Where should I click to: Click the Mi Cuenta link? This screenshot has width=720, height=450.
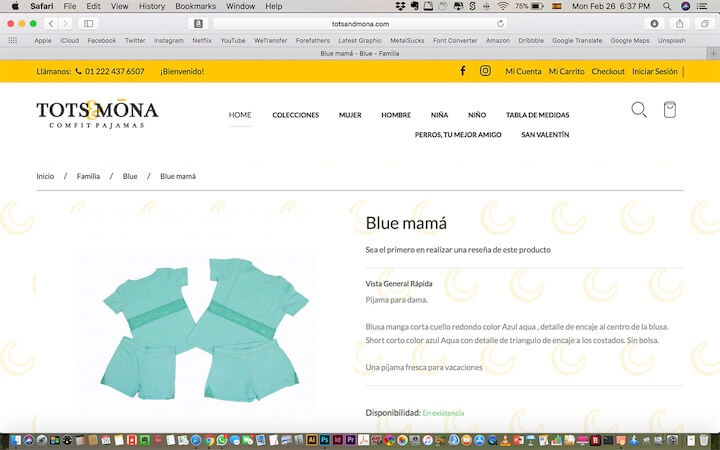pyautogui.click(x=523, y=71)
